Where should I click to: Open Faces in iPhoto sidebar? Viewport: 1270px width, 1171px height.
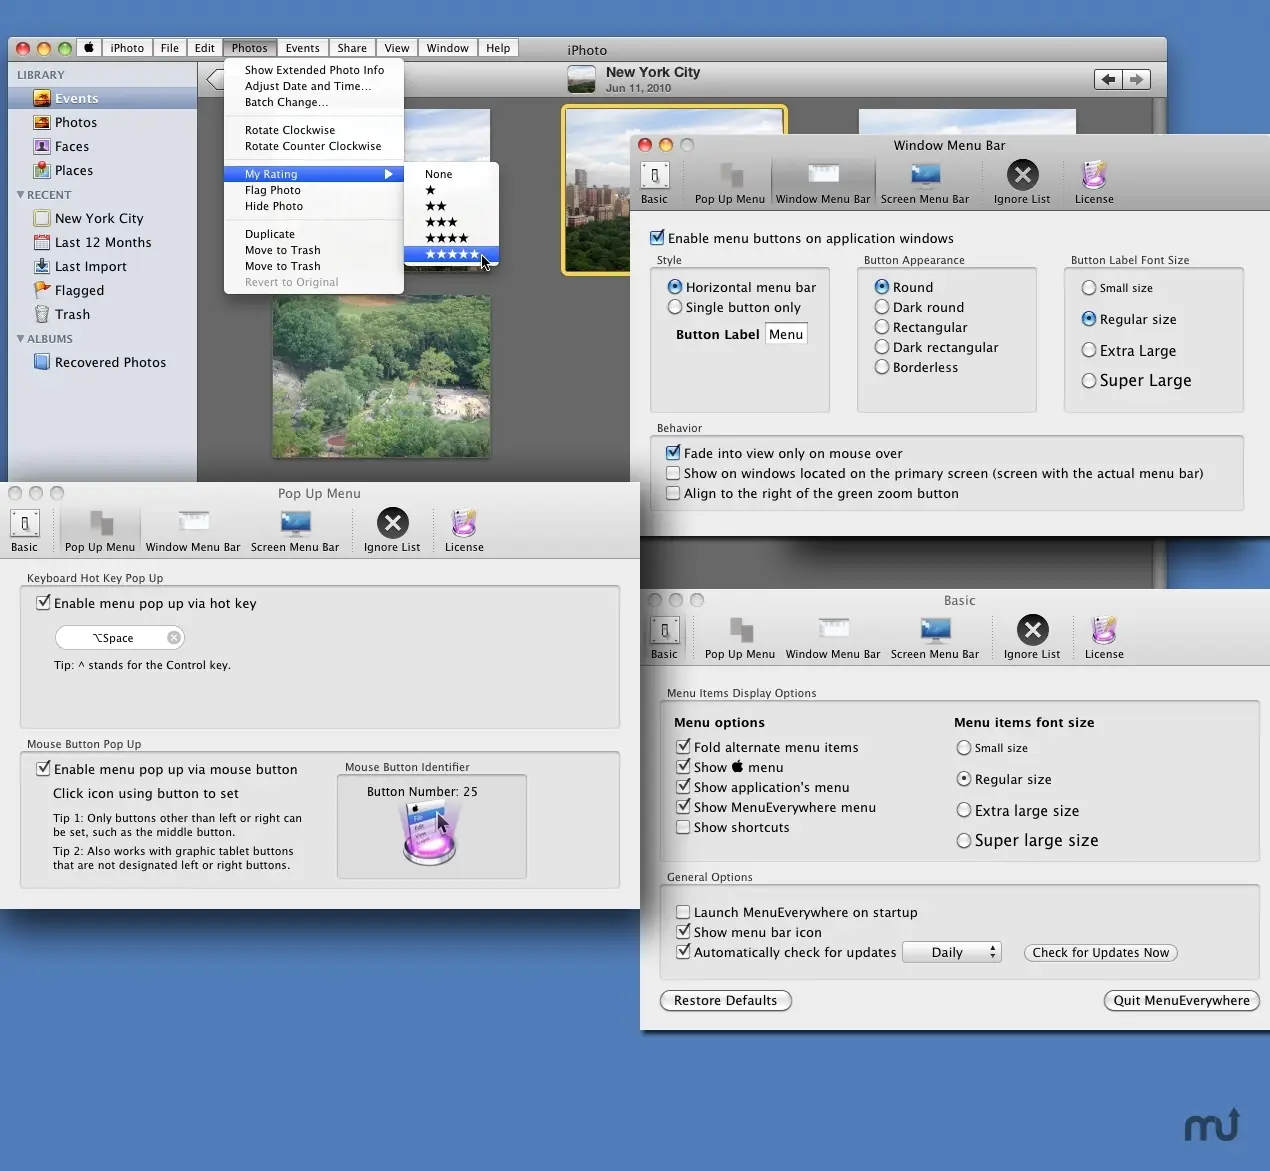coord(102,146)
